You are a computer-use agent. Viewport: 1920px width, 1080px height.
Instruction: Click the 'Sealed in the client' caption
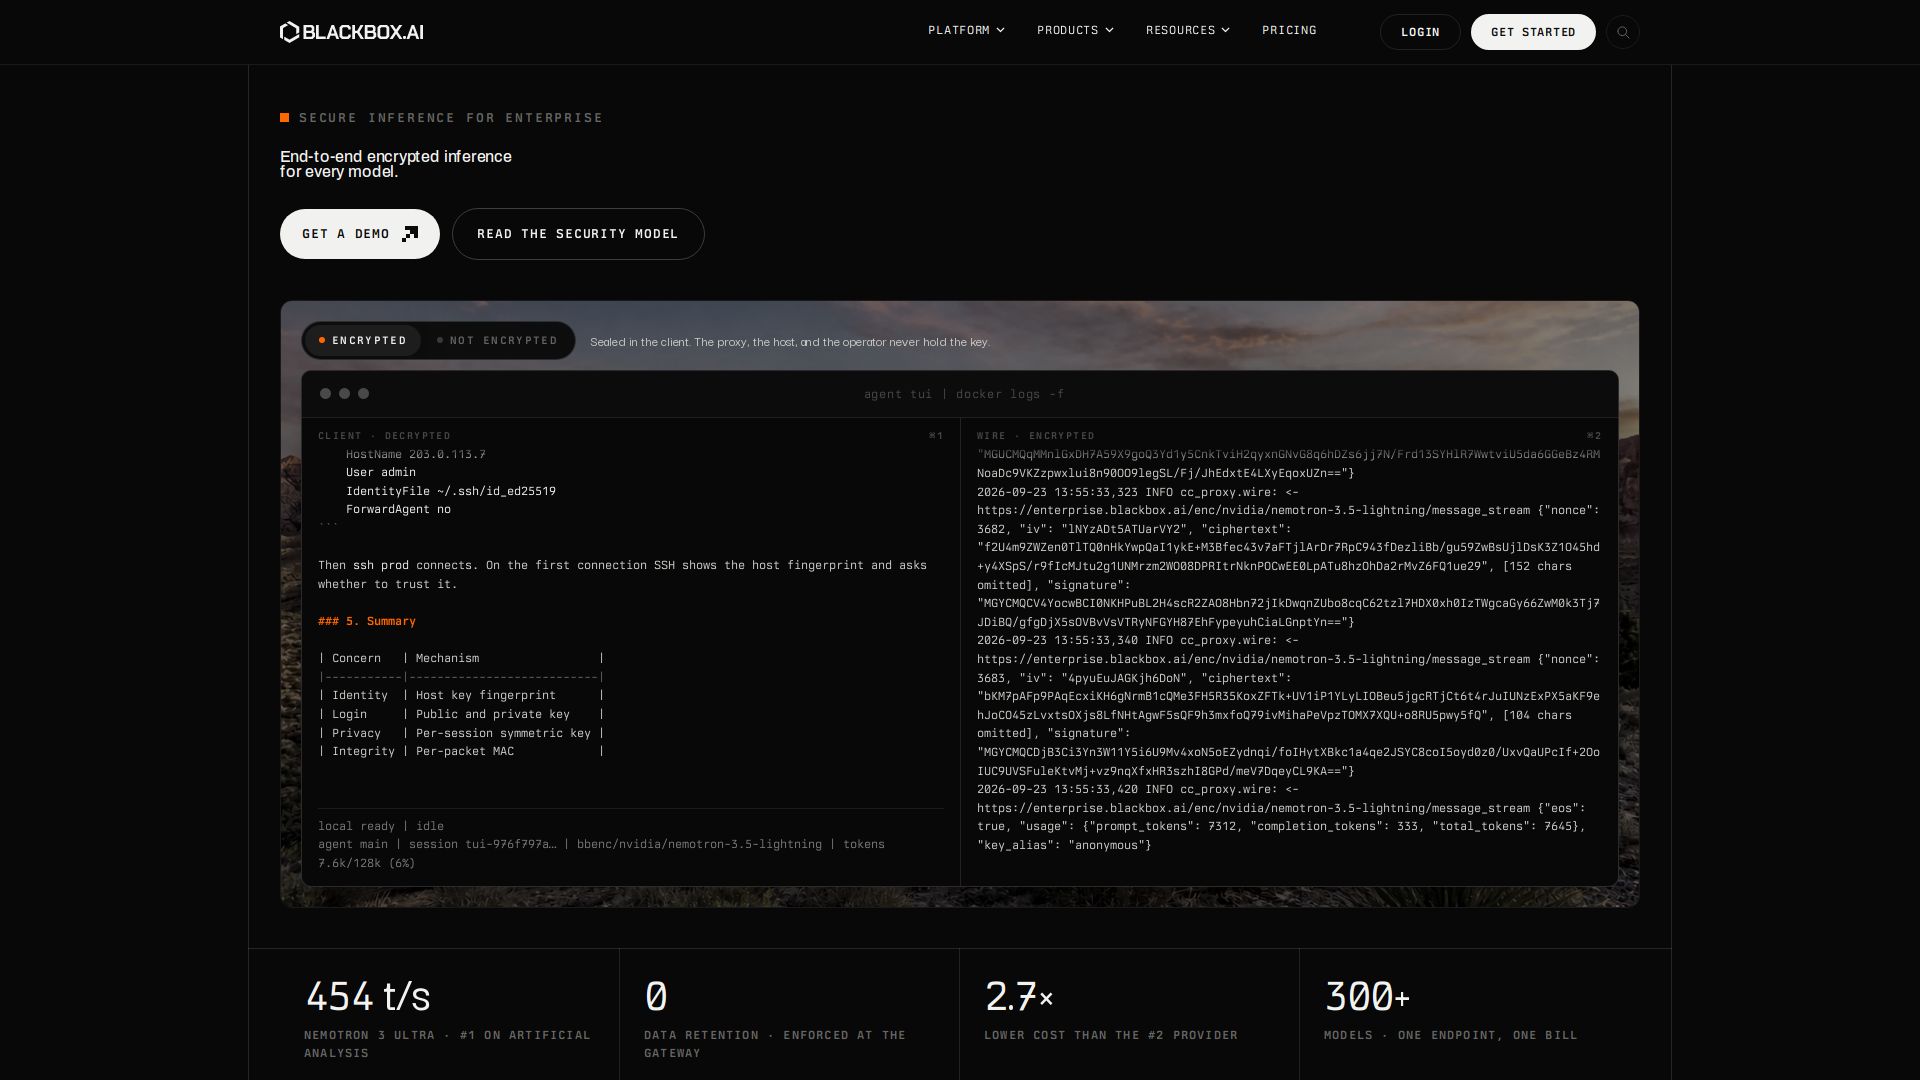(790, 342)
